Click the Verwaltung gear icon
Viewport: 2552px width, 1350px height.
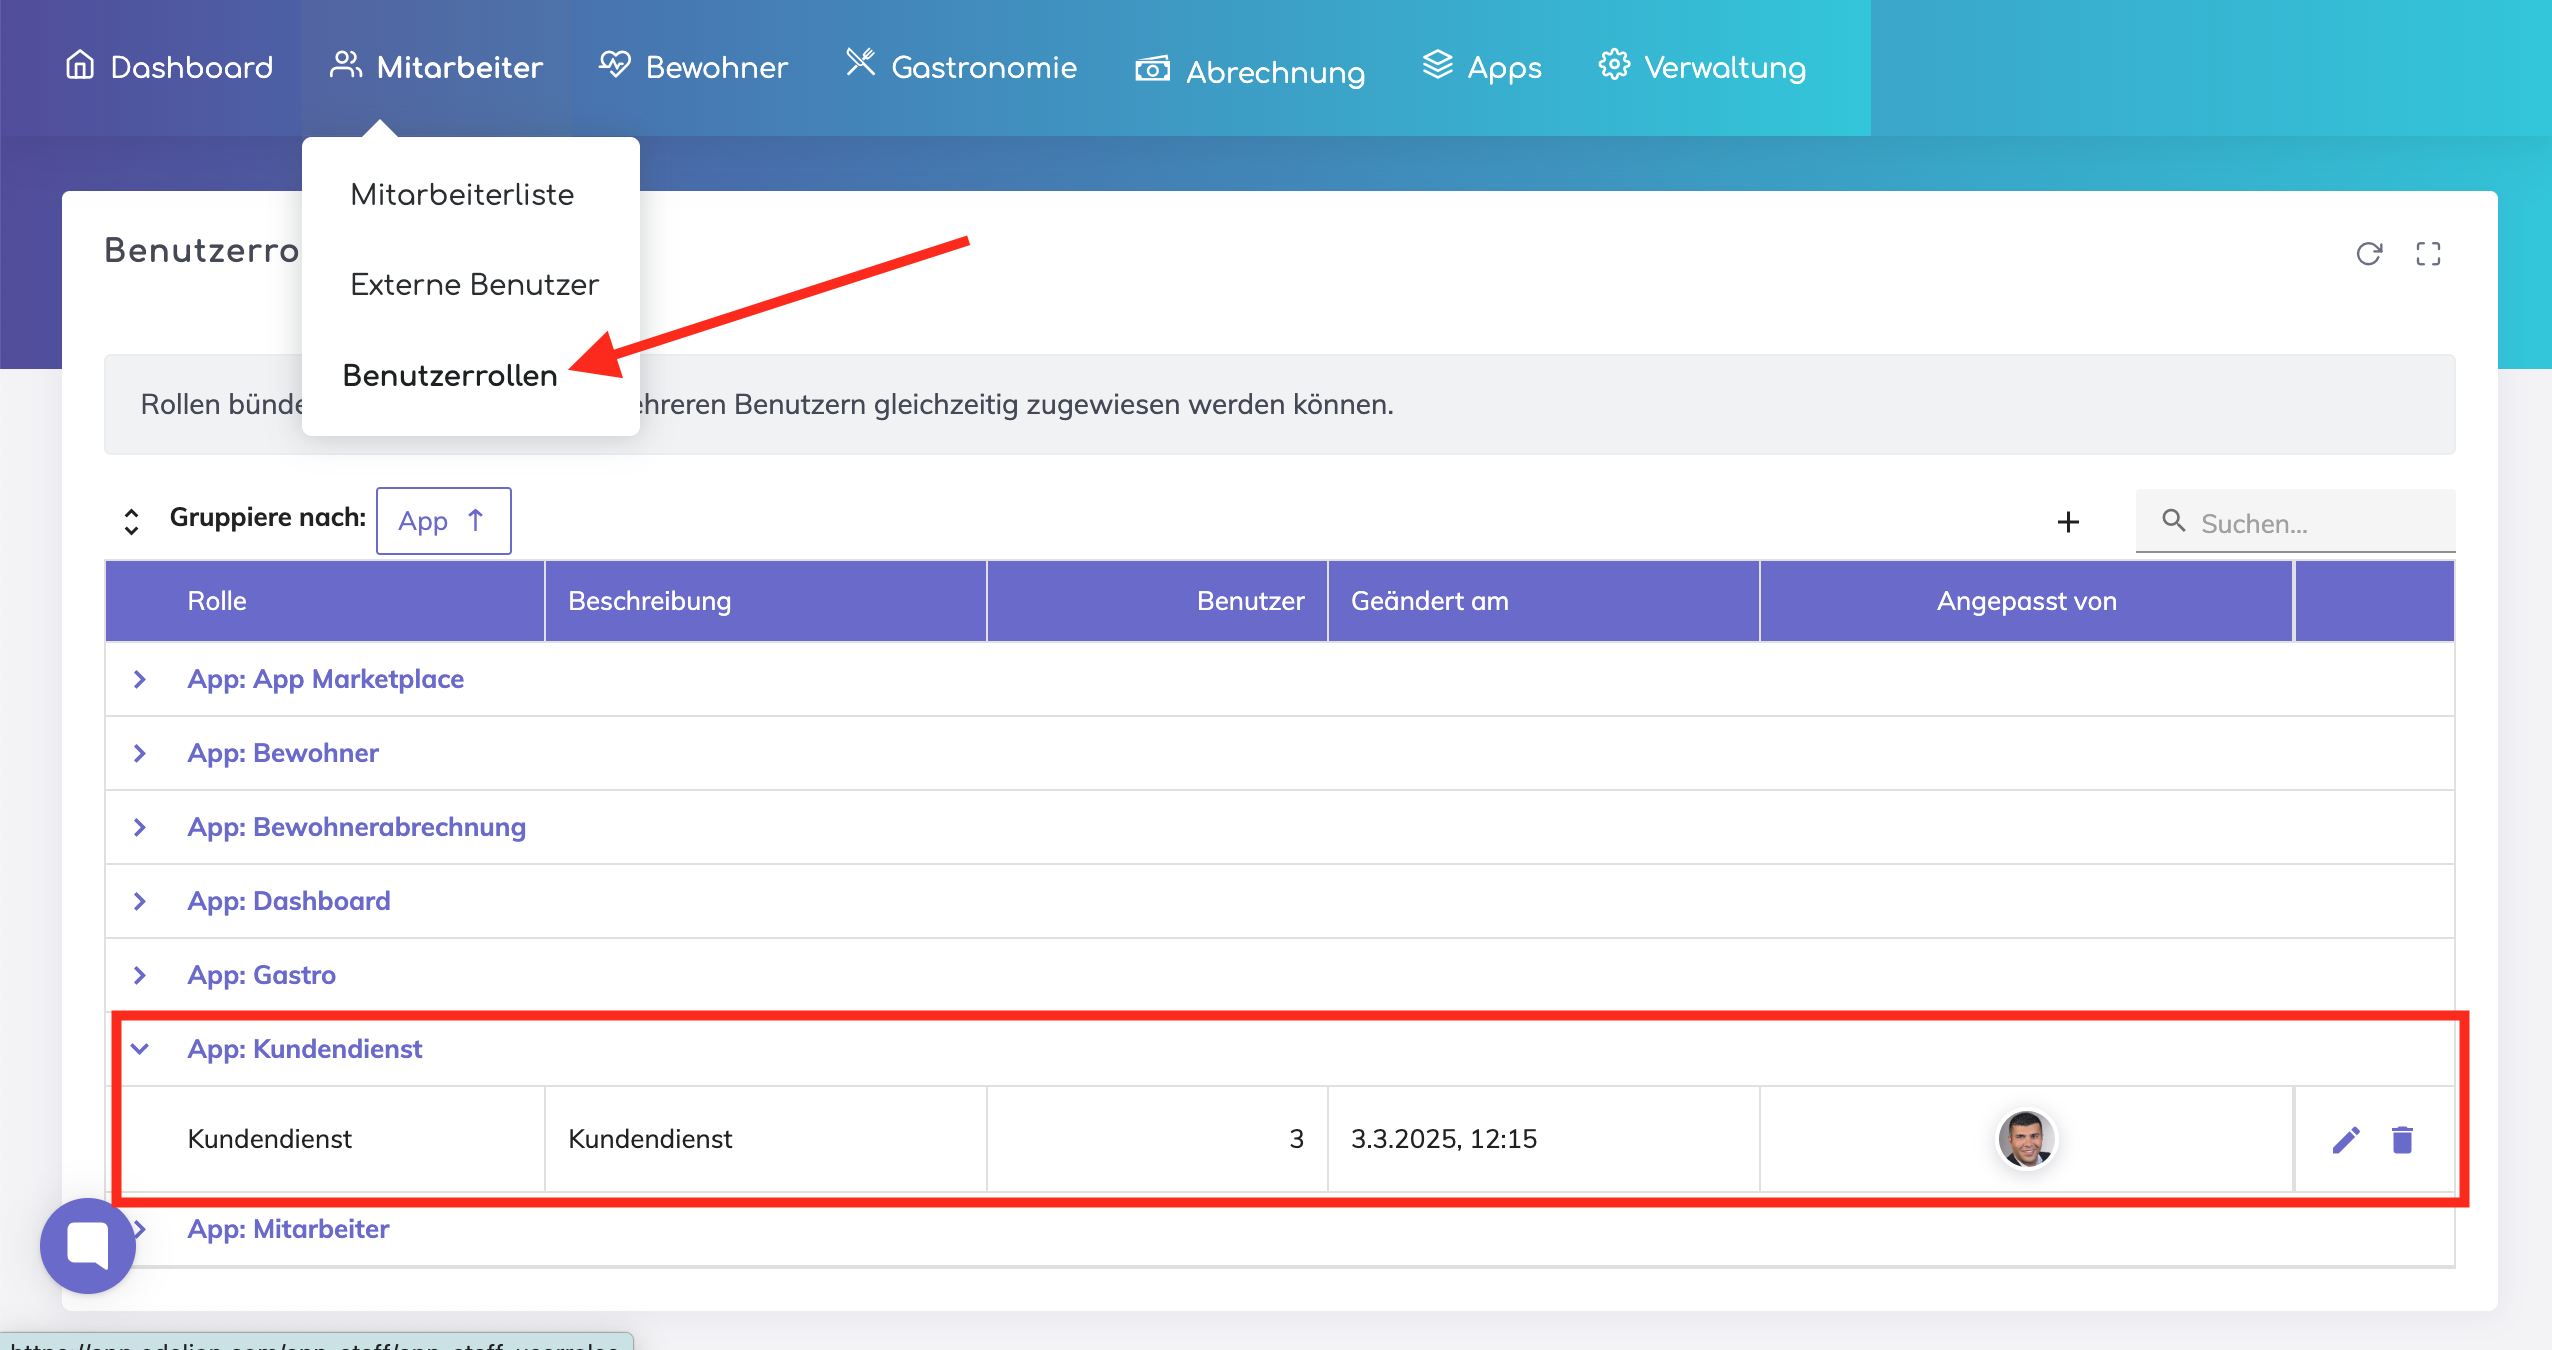pyautogui.click(x=1614, y=66)
